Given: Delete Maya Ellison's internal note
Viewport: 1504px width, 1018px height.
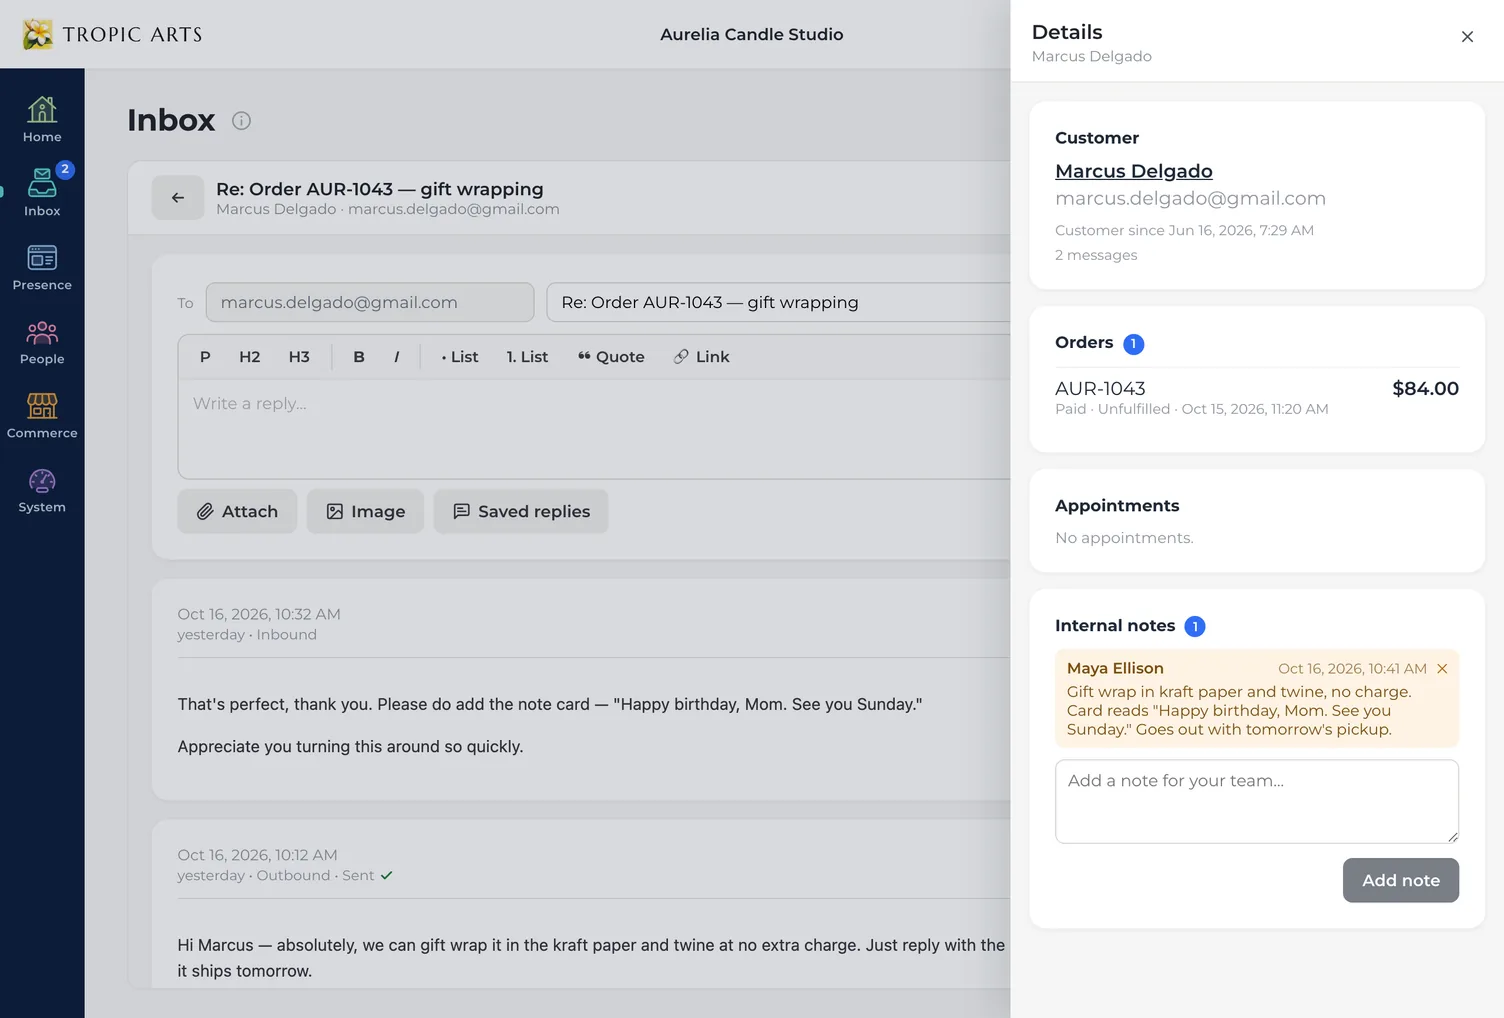Looking at the screenshot, I should (x=1442, y=669).
